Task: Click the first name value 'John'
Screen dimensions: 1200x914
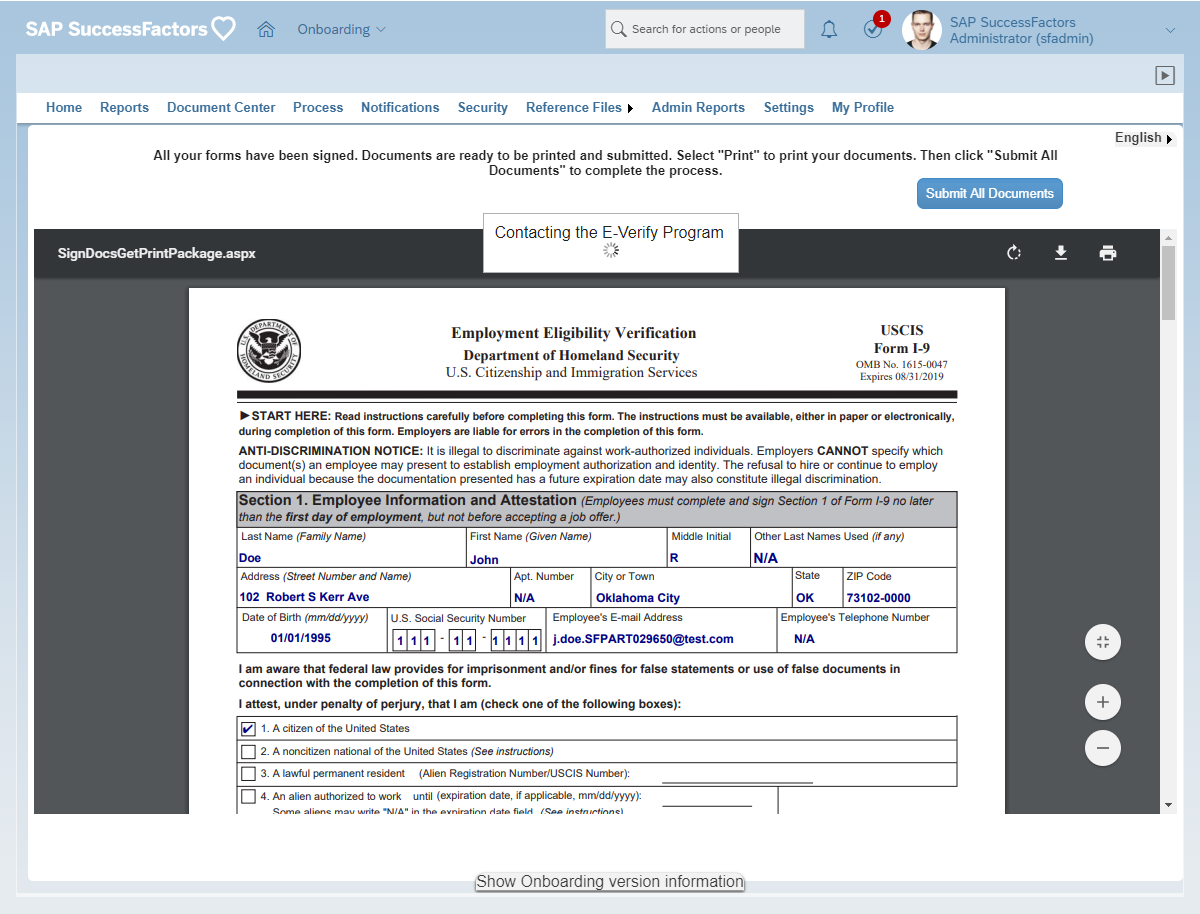Action: 484,560
